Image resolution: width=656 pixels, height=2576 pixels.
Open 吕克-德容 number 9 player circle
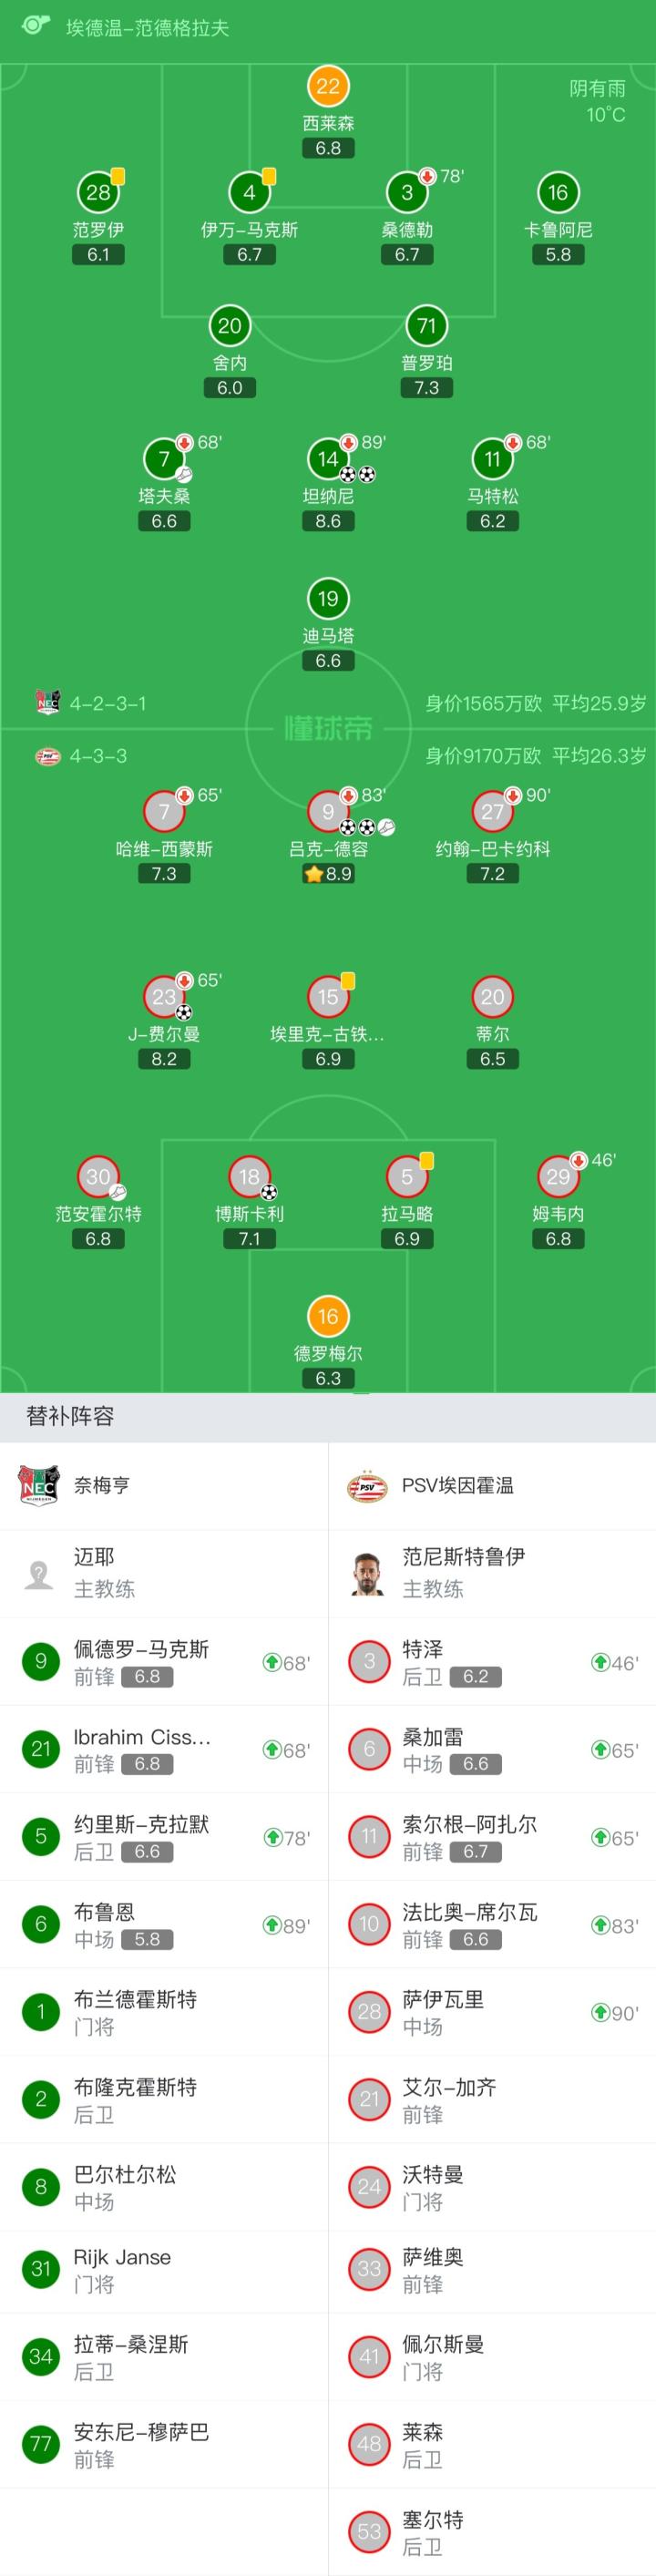(328, 812)
